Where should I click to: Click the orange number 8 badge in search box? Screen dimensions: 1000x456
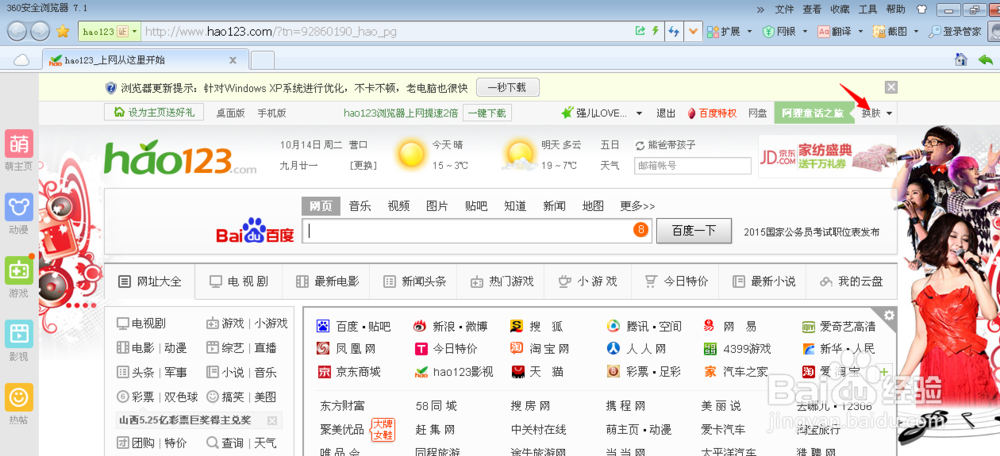640,230
